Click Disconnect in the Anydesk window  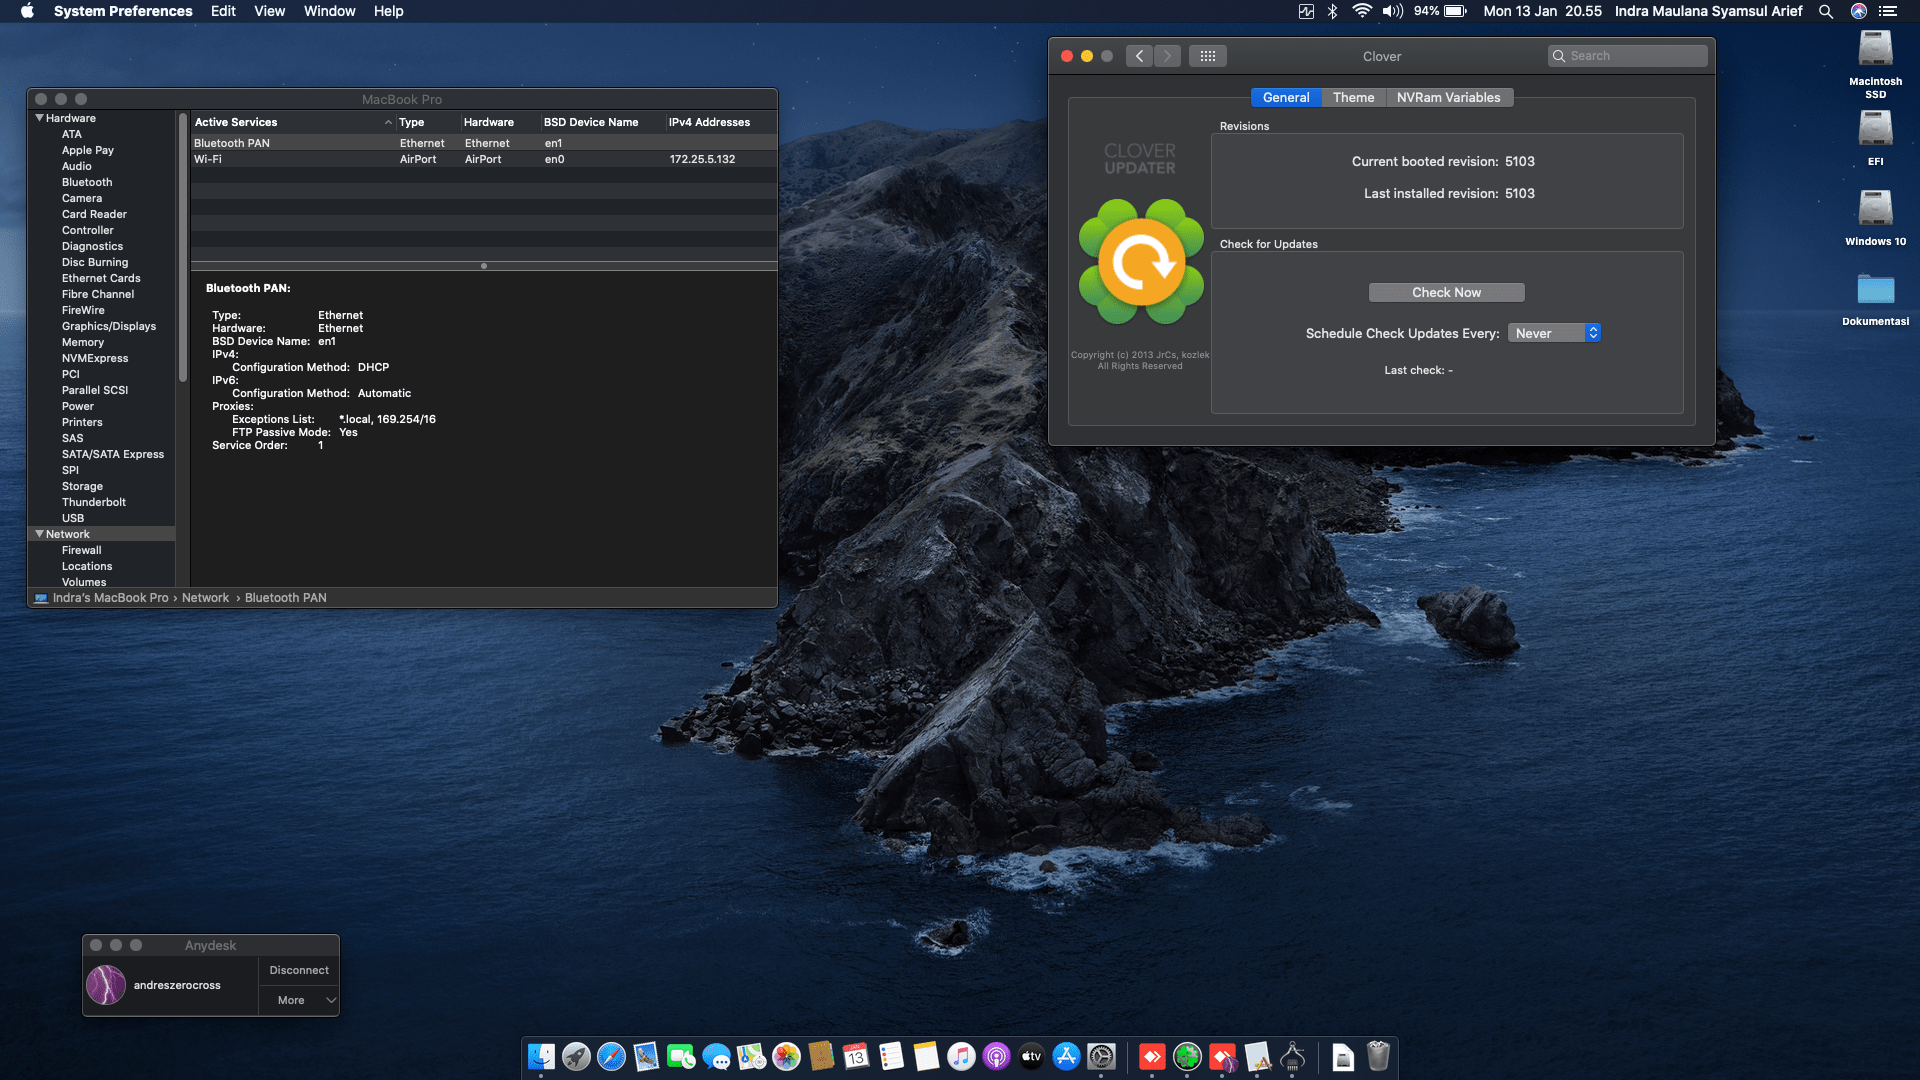[299, 970]
